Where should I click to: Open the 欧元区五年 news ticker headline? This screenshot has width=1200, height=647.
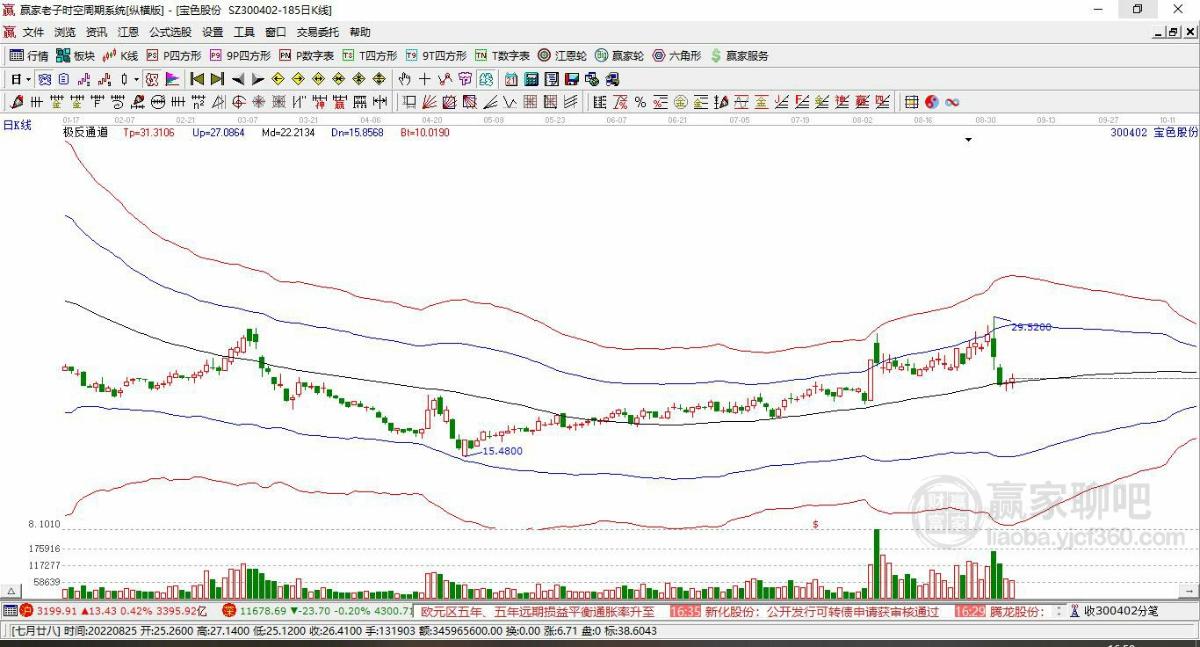[537, 610]
